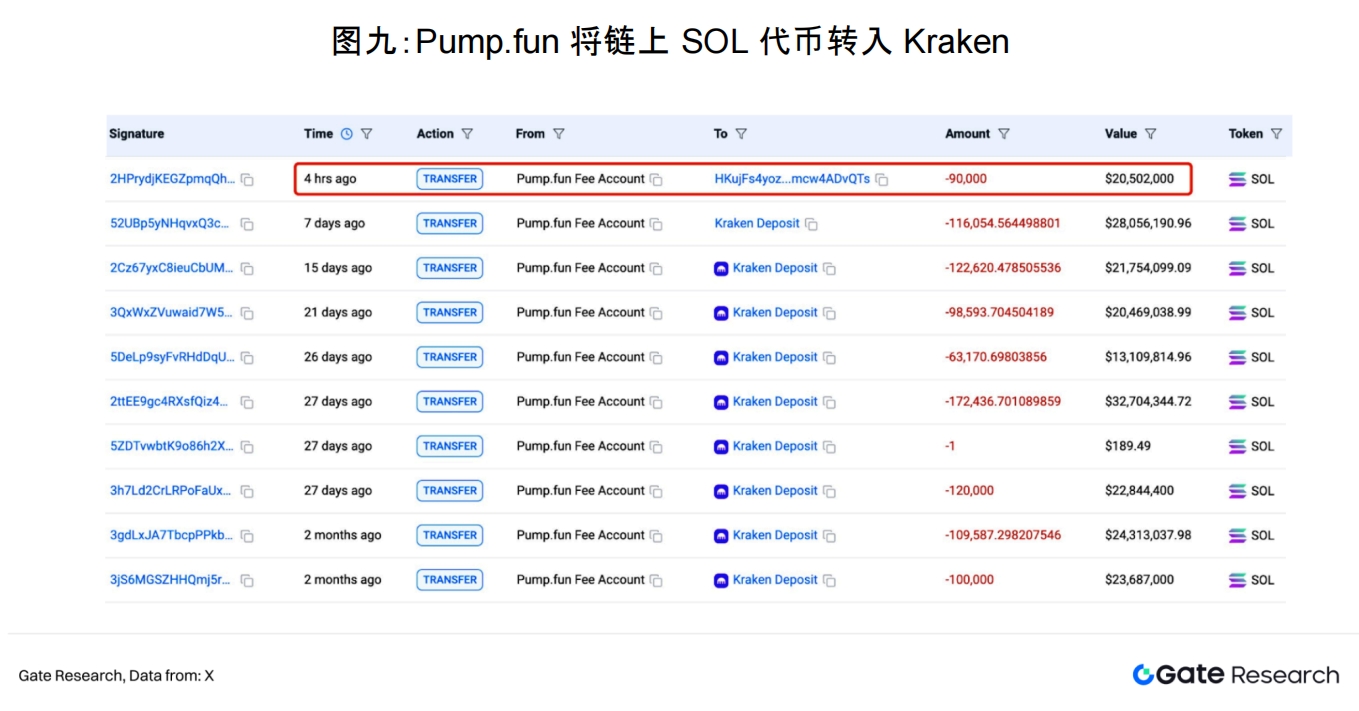Open Kraken Deposit link in 7 days ago row

757,223
